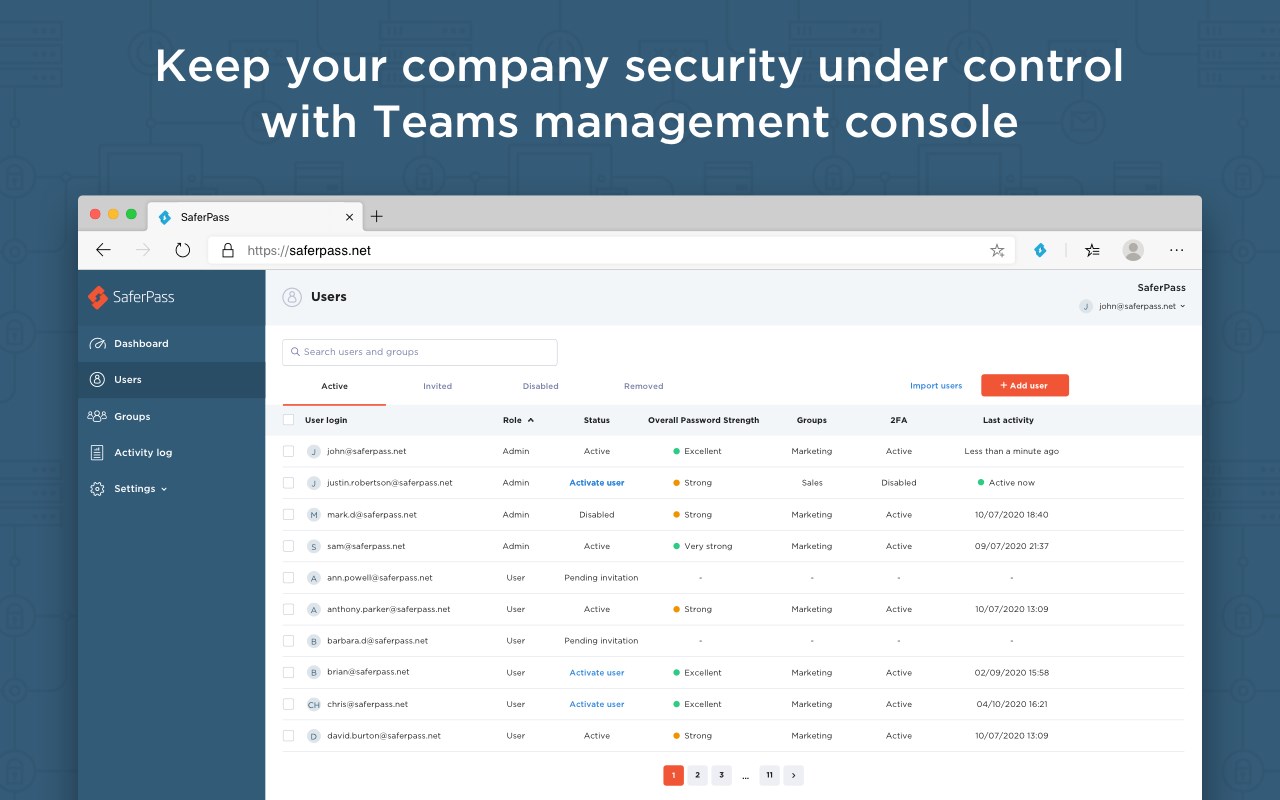Image resolution: width=1280 pixels, height=800 pixels.
Task: Click the Add user button
Action: point(1025,385)
